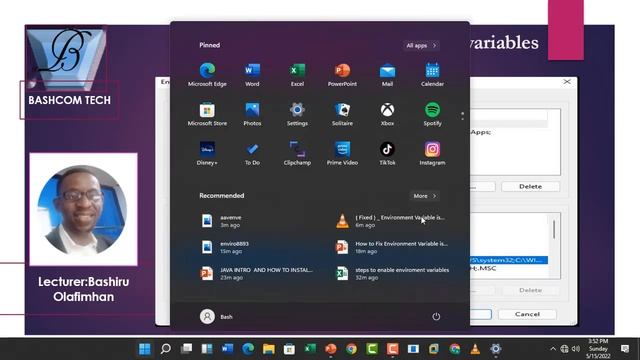The height and width of the screenshot is (360, 640).
Task: Select the .MSC variable row
Action: pyautogui.click(x=509, y=268)
